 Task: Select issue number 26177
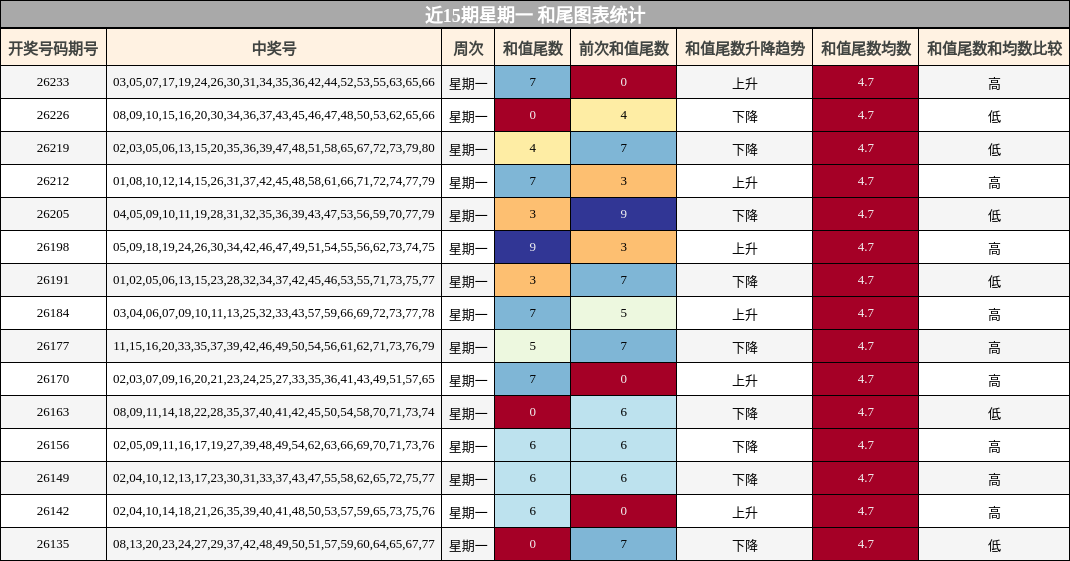pos(53,346)
